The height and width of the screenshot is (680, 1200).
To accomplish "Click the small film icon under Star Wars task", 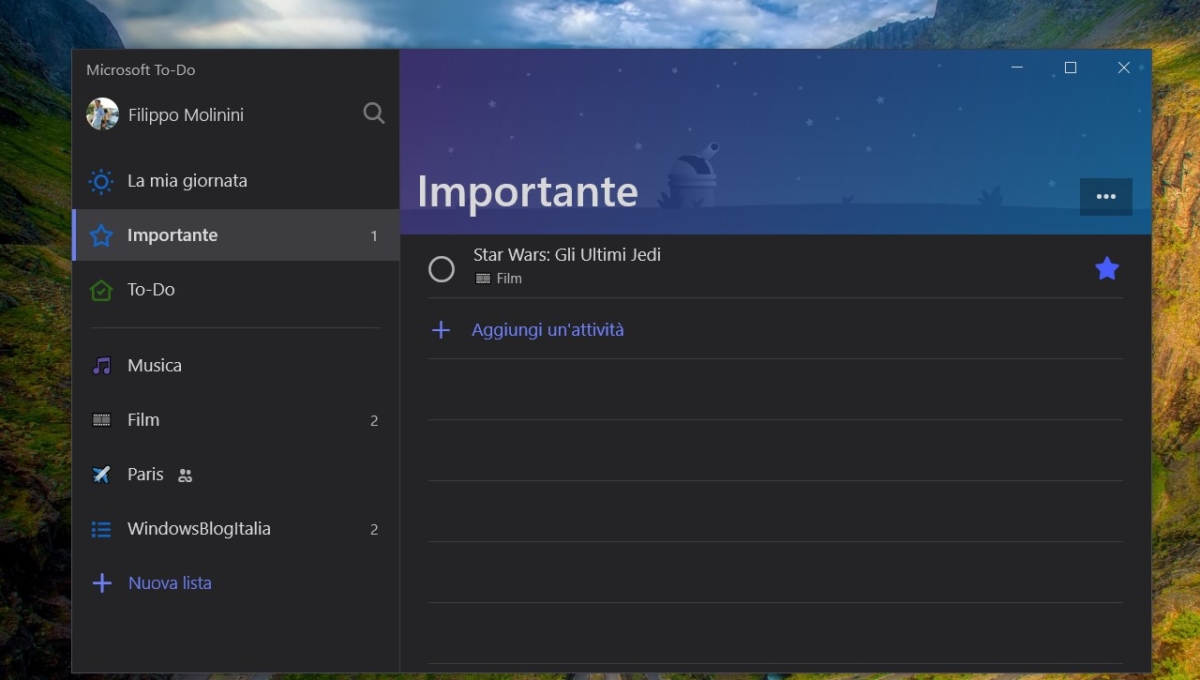I will [x=483, y=279].
